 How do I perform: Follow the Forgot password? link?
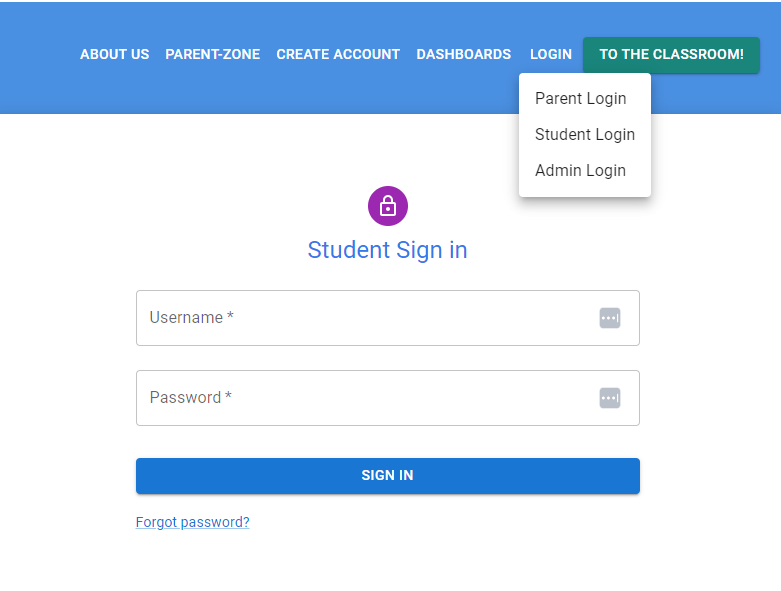192,522
